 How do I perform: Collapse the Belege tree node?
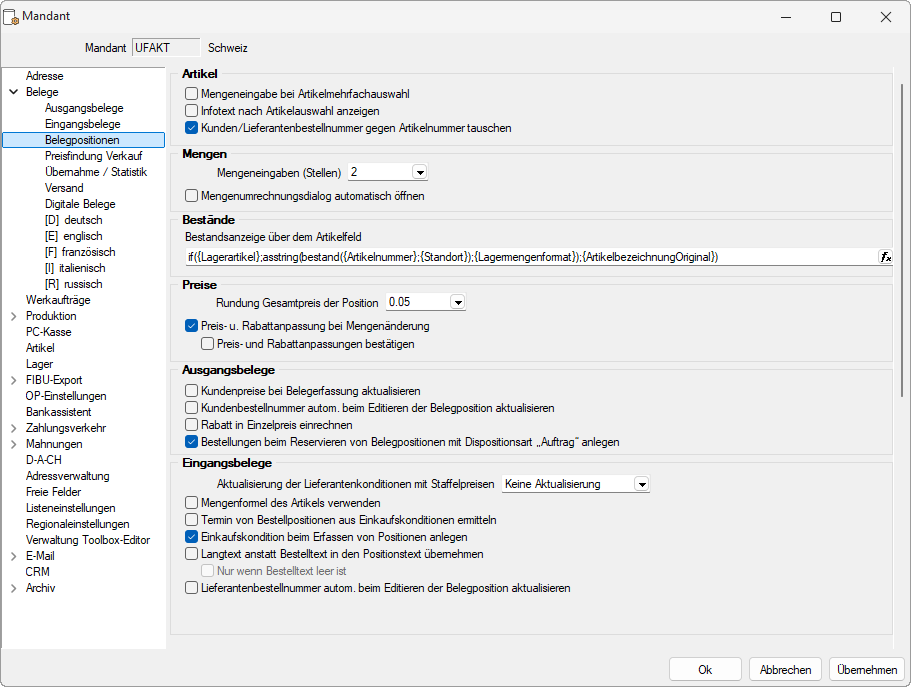(x=13, y=92)
